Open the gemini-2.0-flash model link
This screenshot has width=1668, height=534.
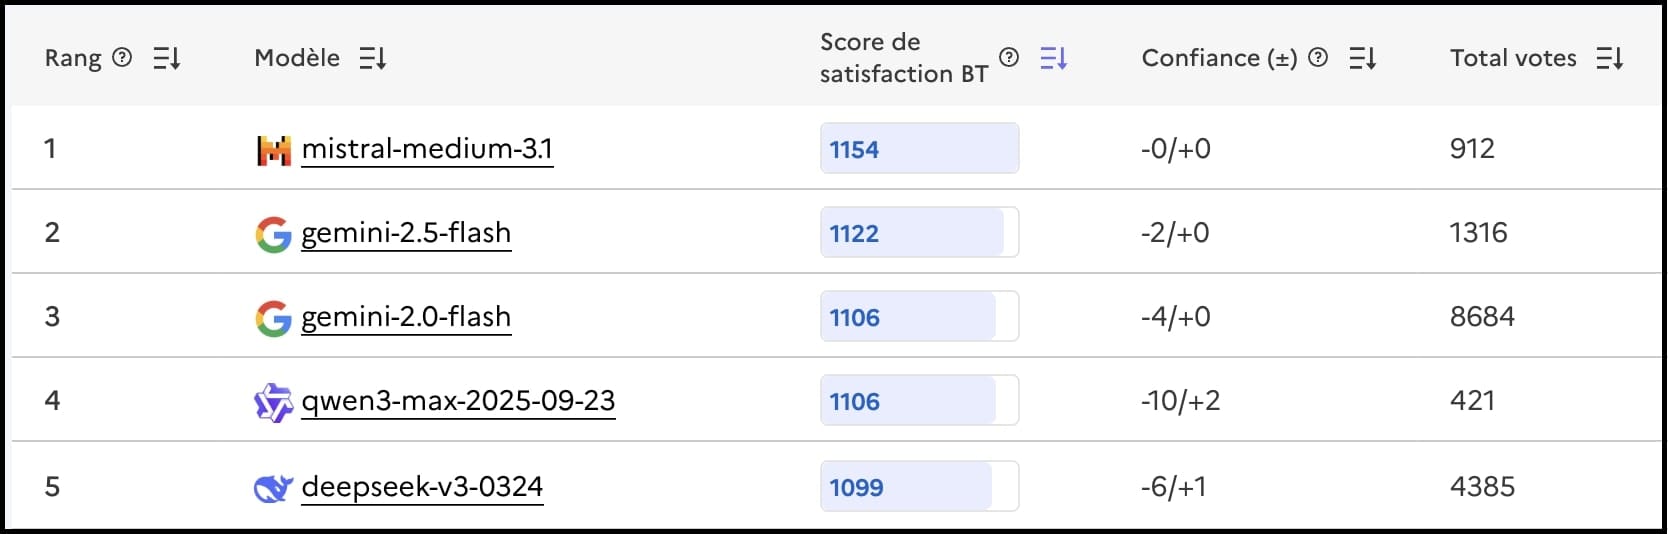(406, 317)
